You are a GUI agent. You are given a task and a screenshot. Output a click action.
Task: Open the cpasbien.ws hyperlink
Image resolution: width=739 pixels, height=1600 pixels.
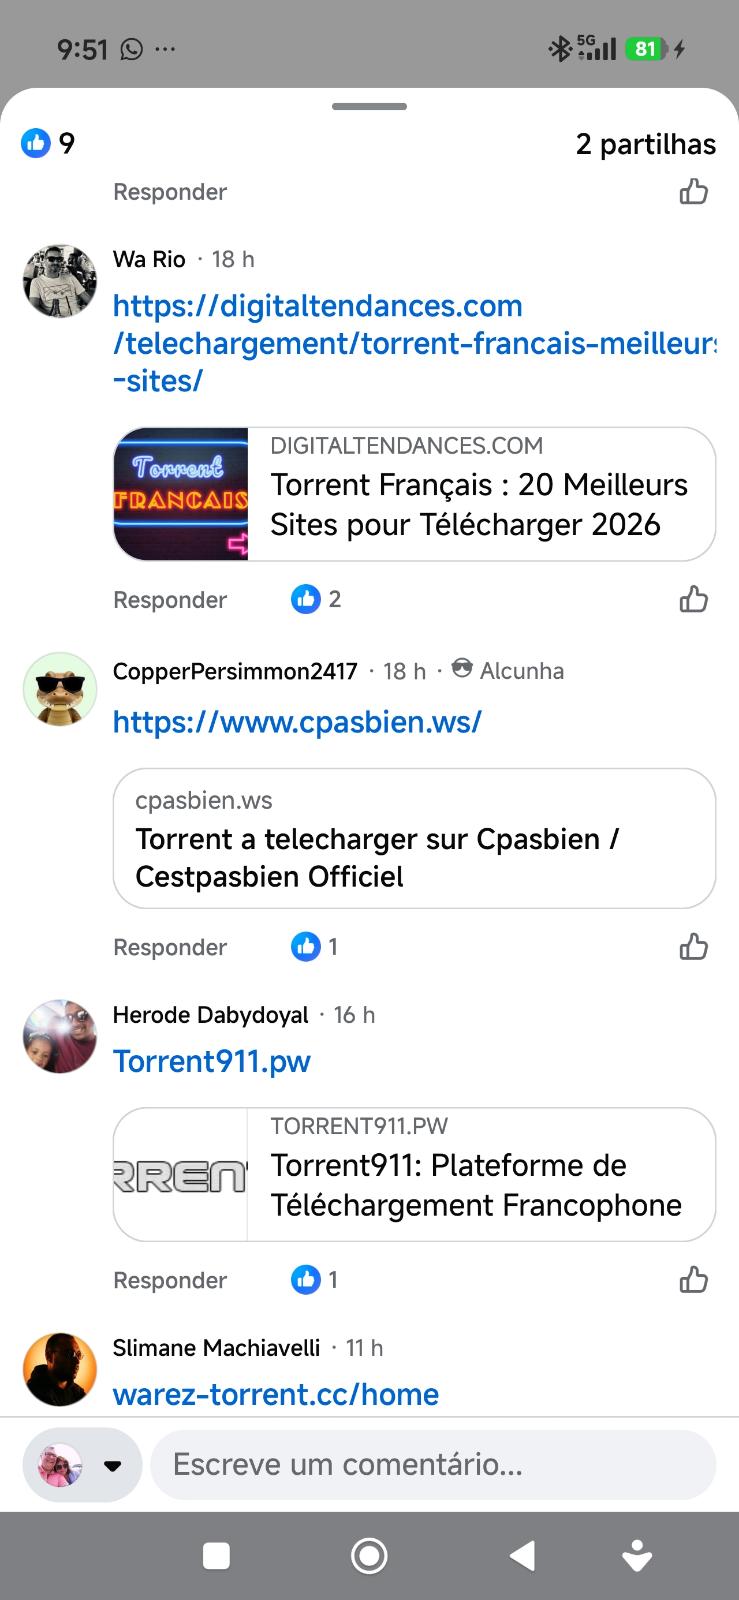[297, 722]
